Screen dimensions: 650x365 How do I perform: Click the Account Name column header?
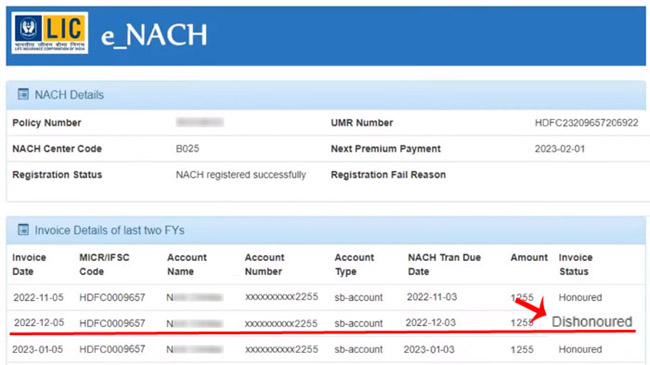point(187,264)
